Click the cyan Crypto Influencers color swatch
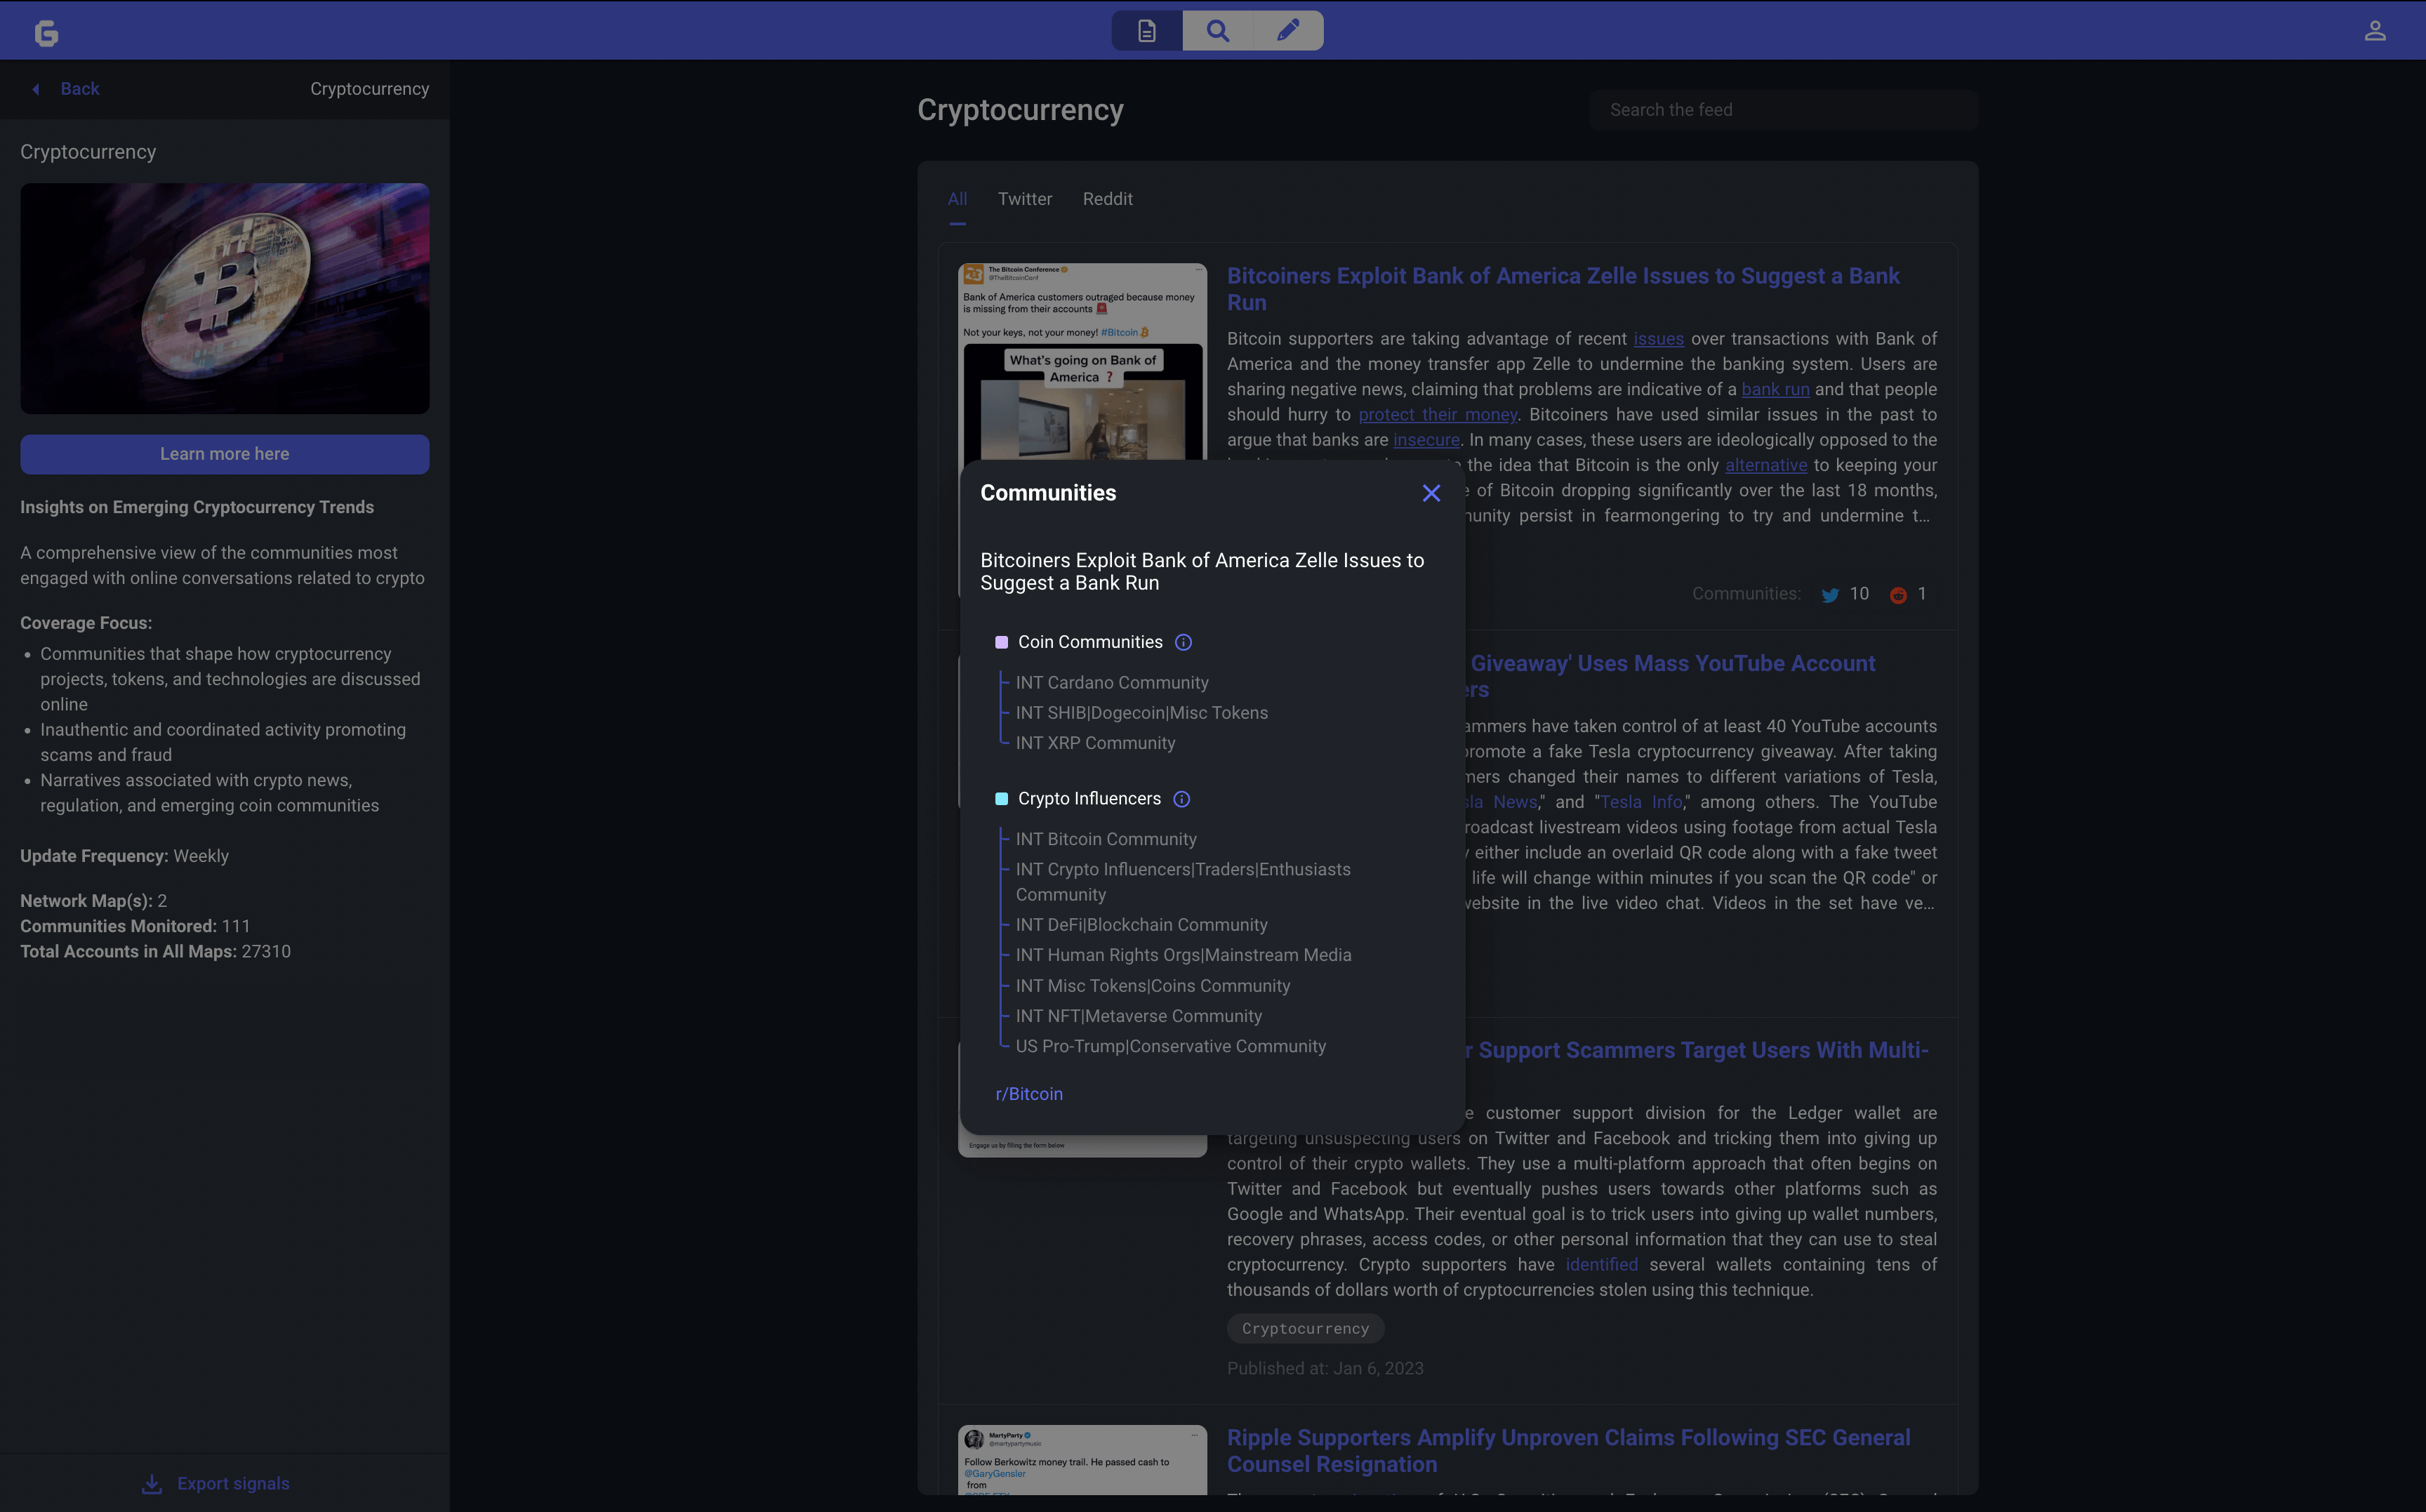The image size is (2426, 1512). (x=1001, y=799)
